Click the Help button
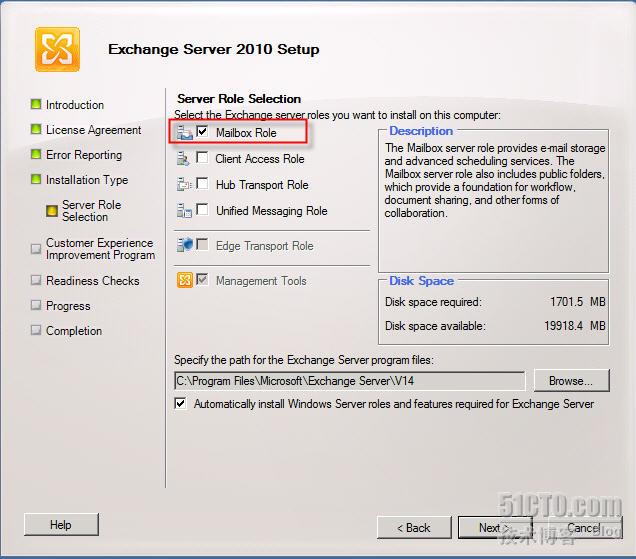Image resolution: width=636 pixels, height=559 pixels. click(x=61, y=525)
